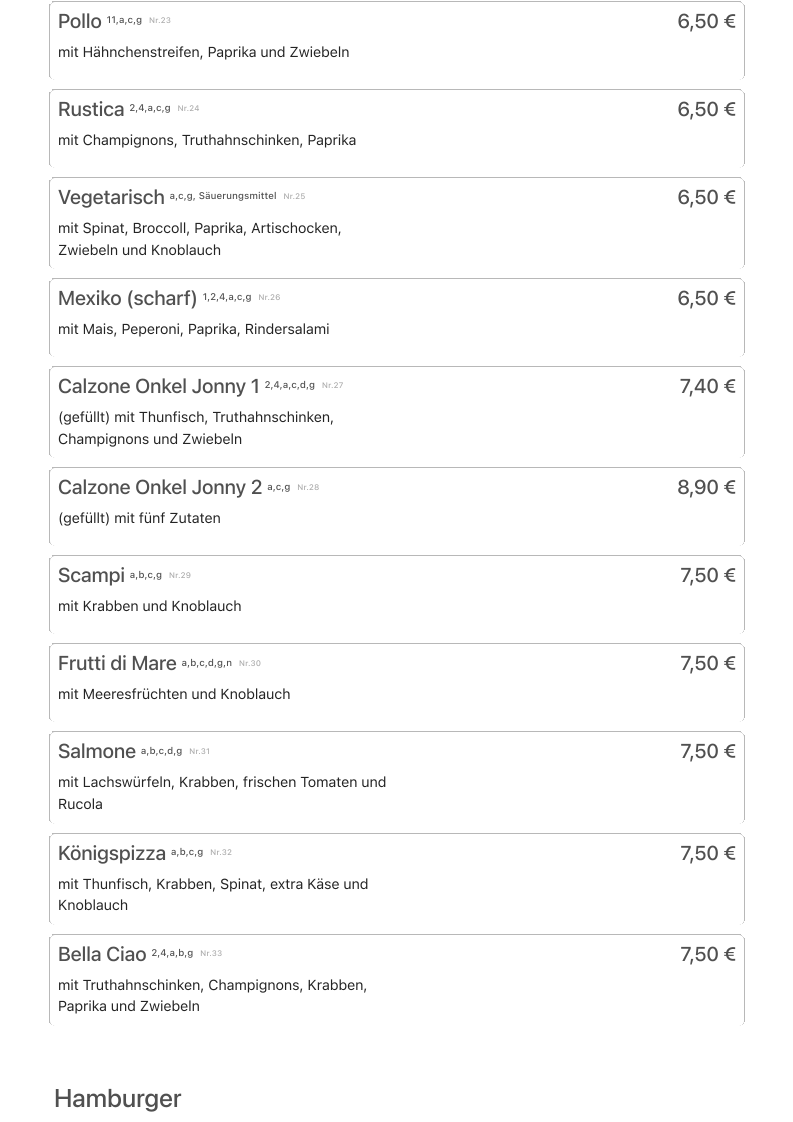This screenshot has height=1122, width=793.
Task: Click the 8,90 € price
Action: click(x=706, y=488)
